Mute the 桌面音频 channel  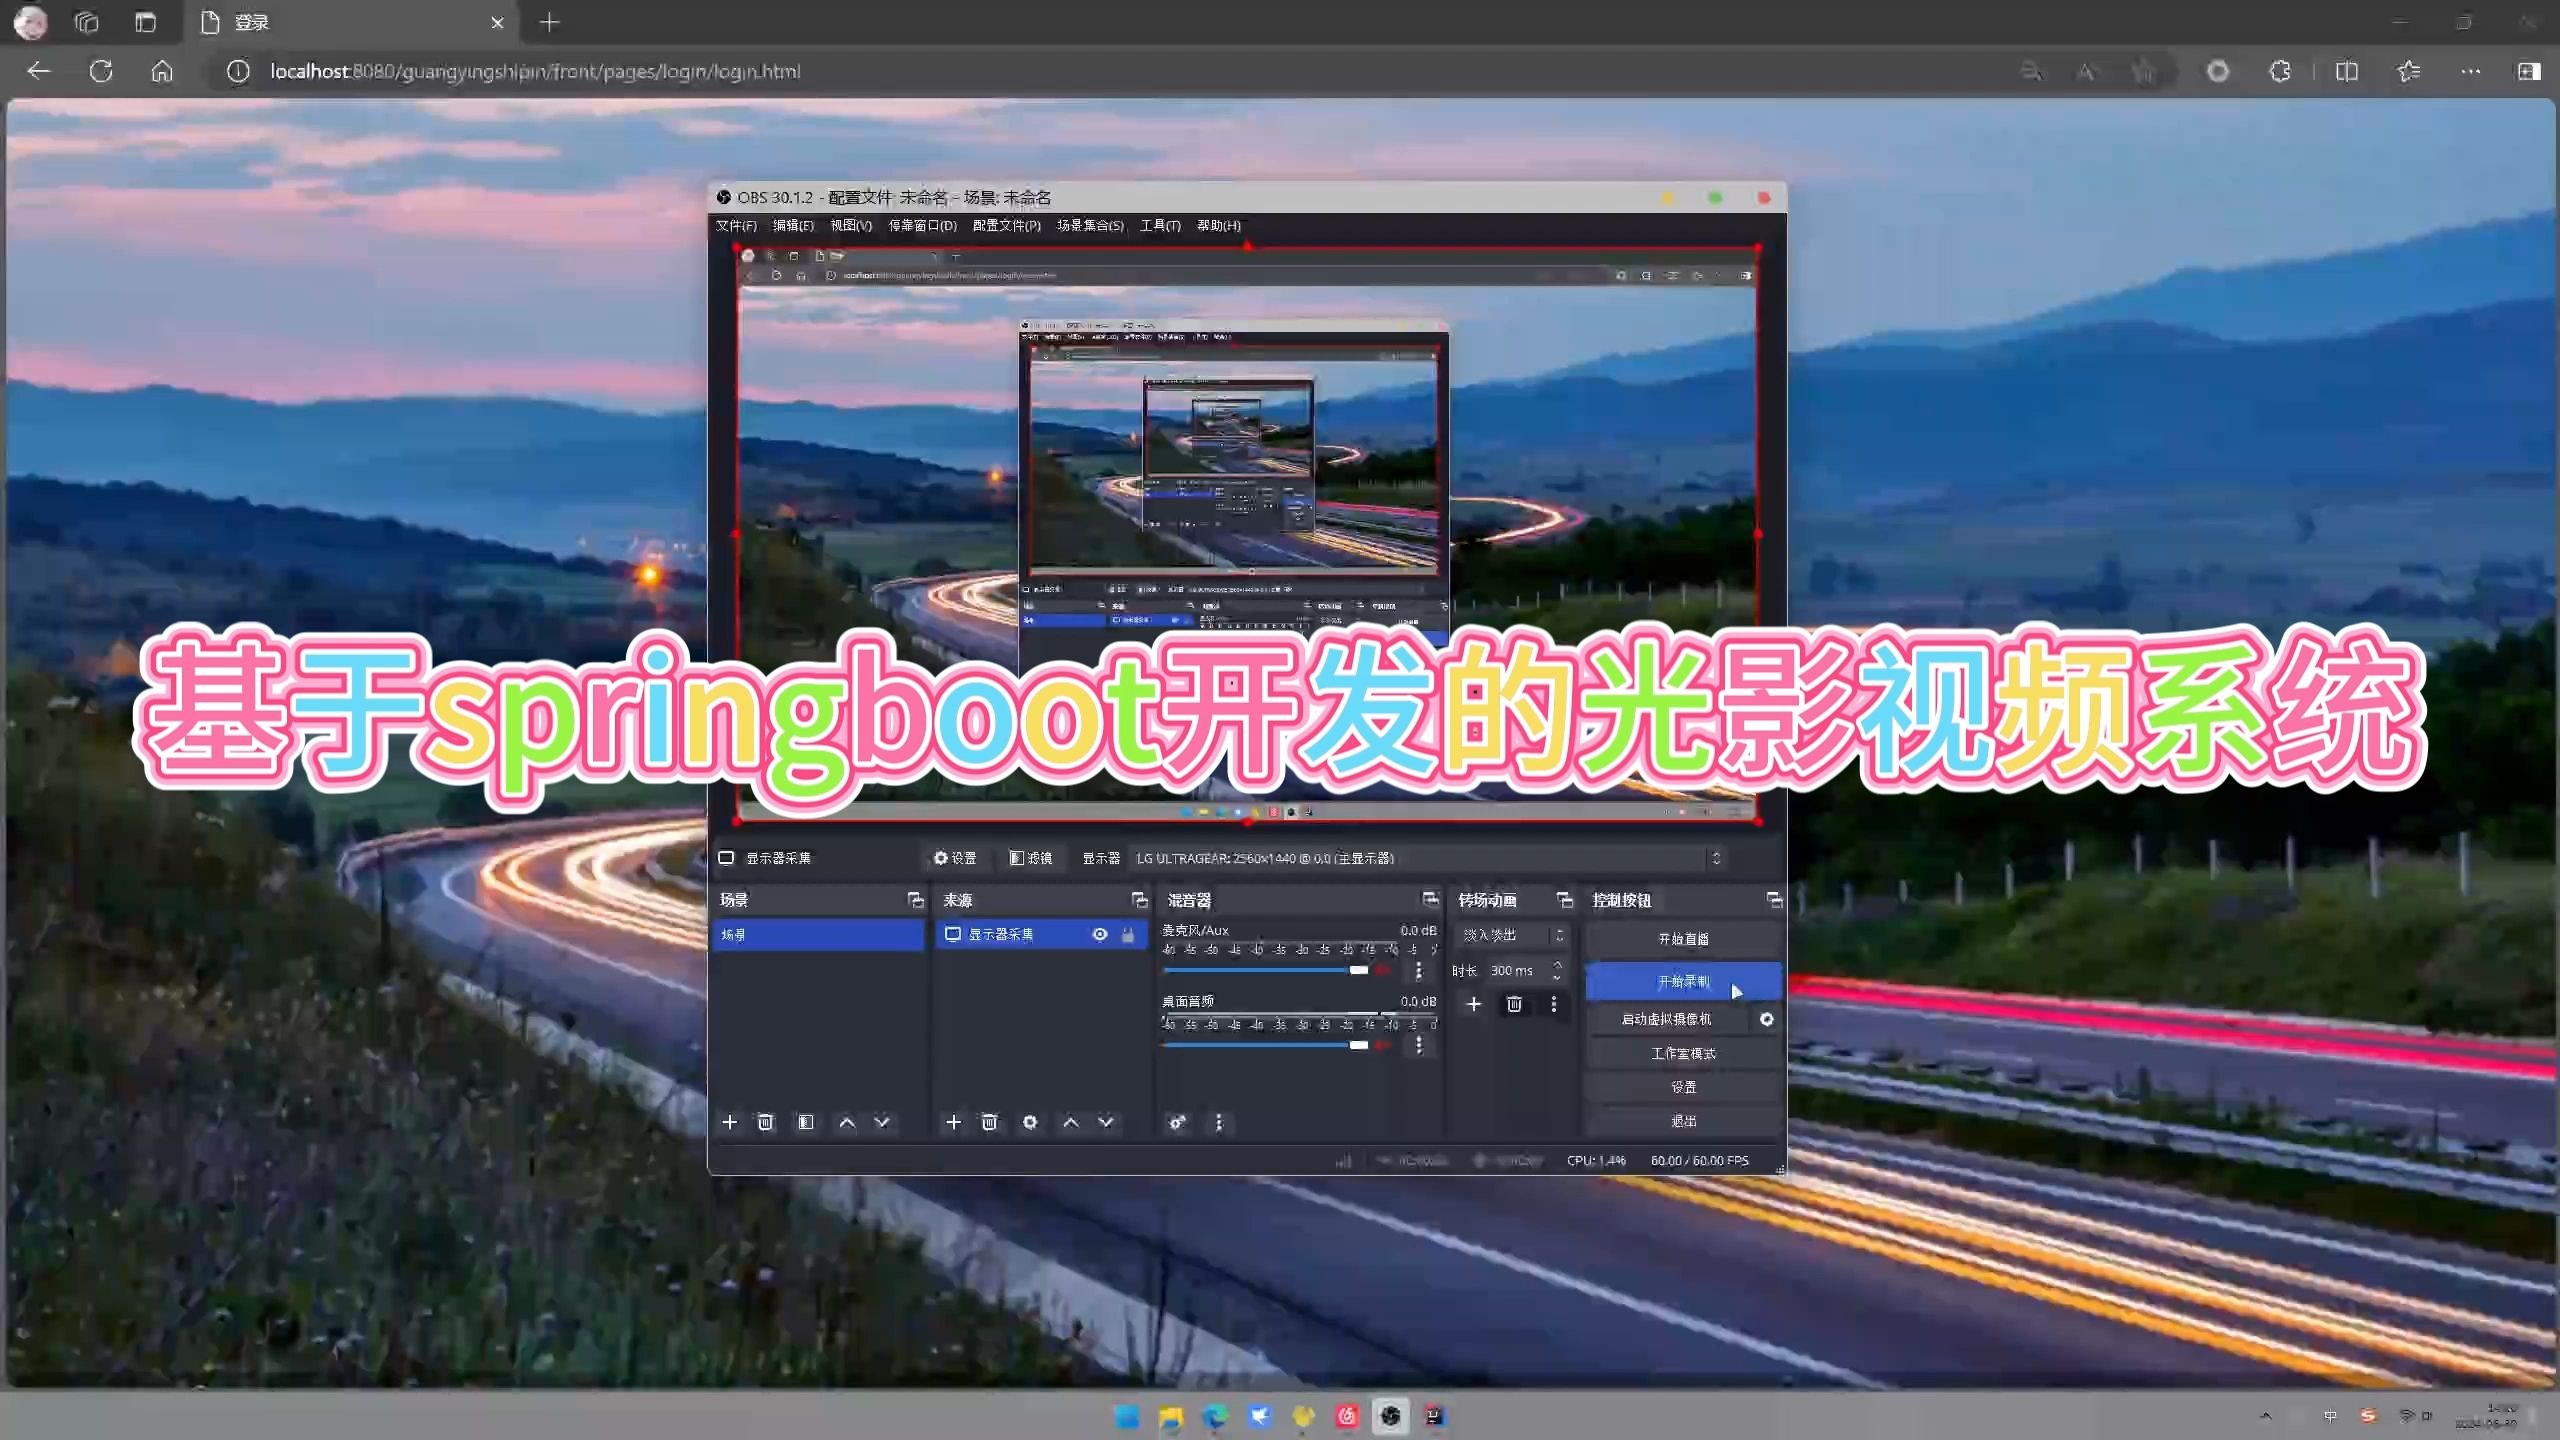point(1383,1045)
